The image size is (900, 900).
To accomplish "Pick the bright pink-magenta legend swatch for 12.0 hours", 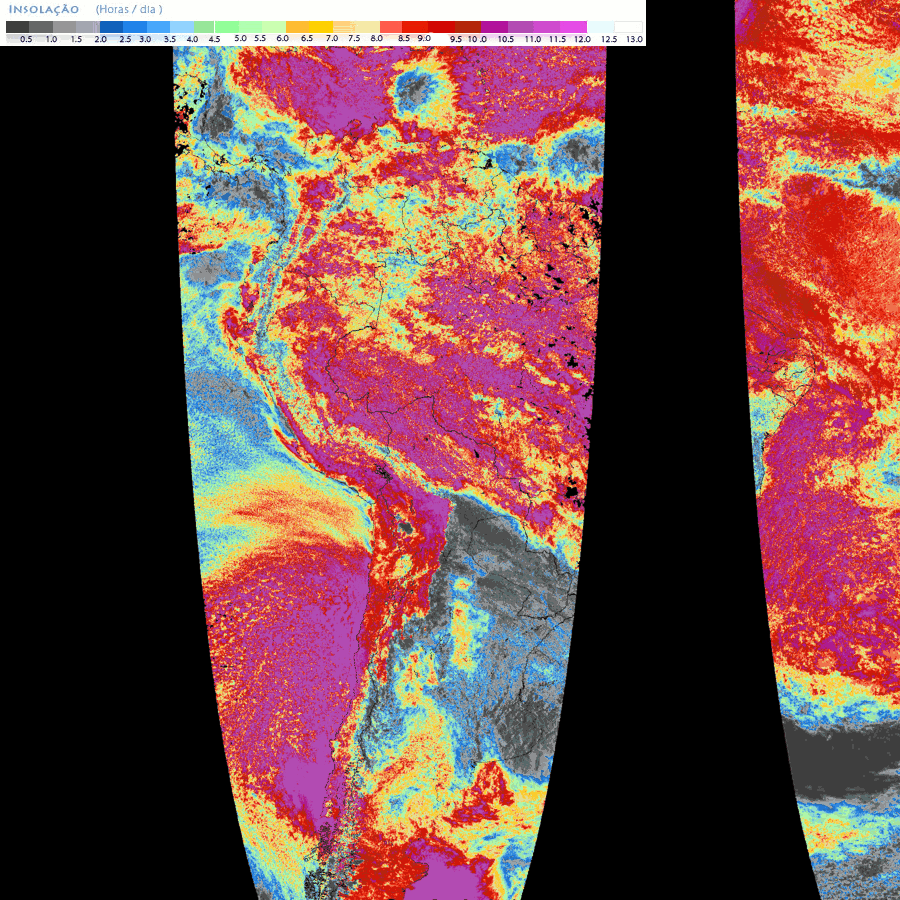I will [x=573, y=27].
